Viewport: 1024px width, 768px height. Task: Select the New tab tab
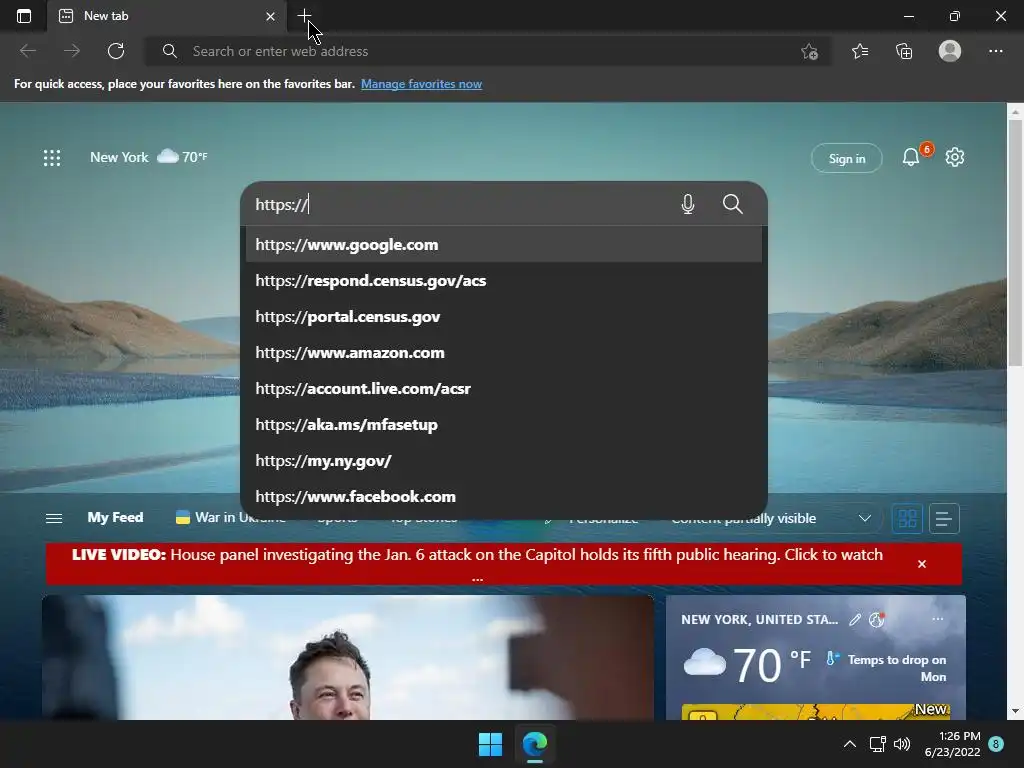click(167, 16)
